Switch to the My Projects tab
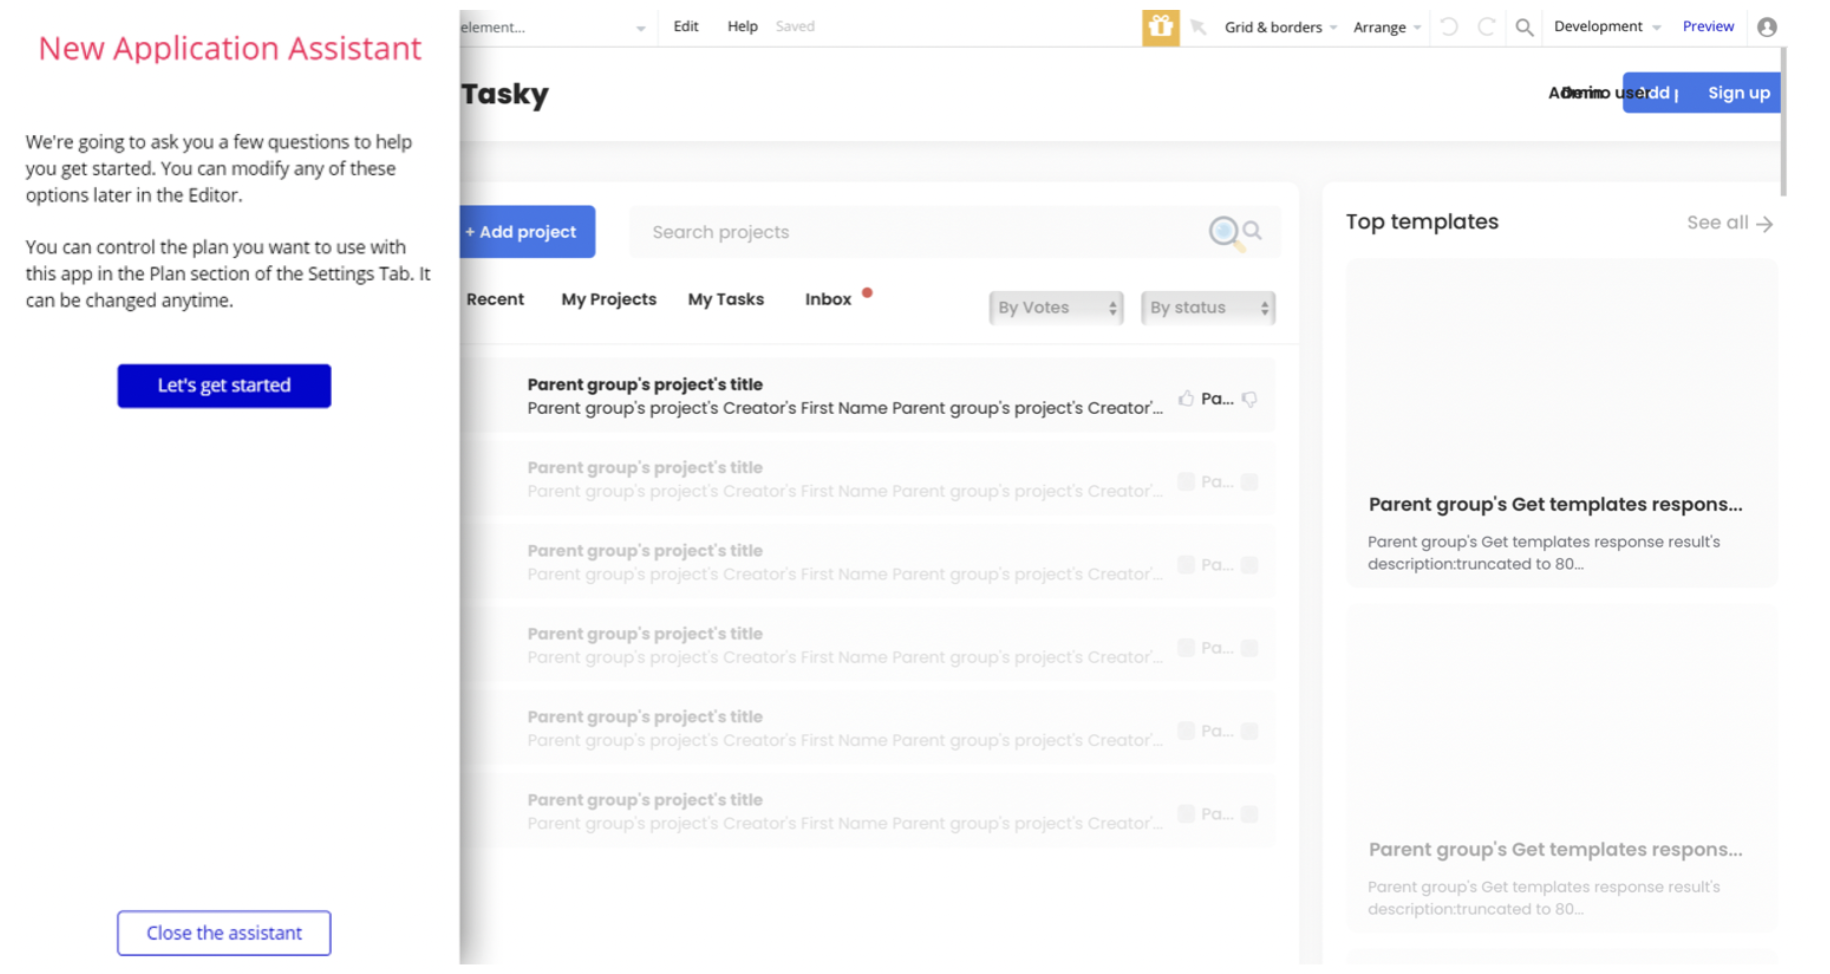This screenshot has width=1830, height=974. [x=609, y=299]
